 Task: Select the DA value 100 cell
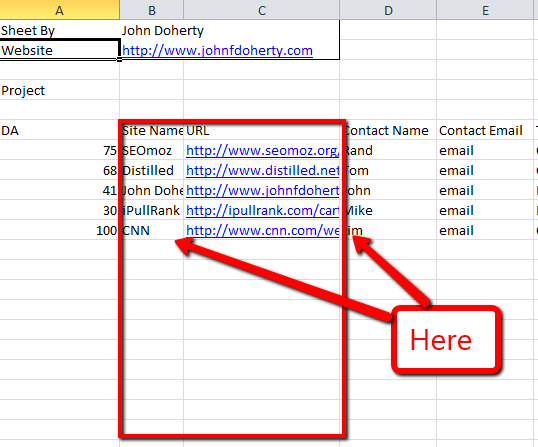tap(60, 230)
